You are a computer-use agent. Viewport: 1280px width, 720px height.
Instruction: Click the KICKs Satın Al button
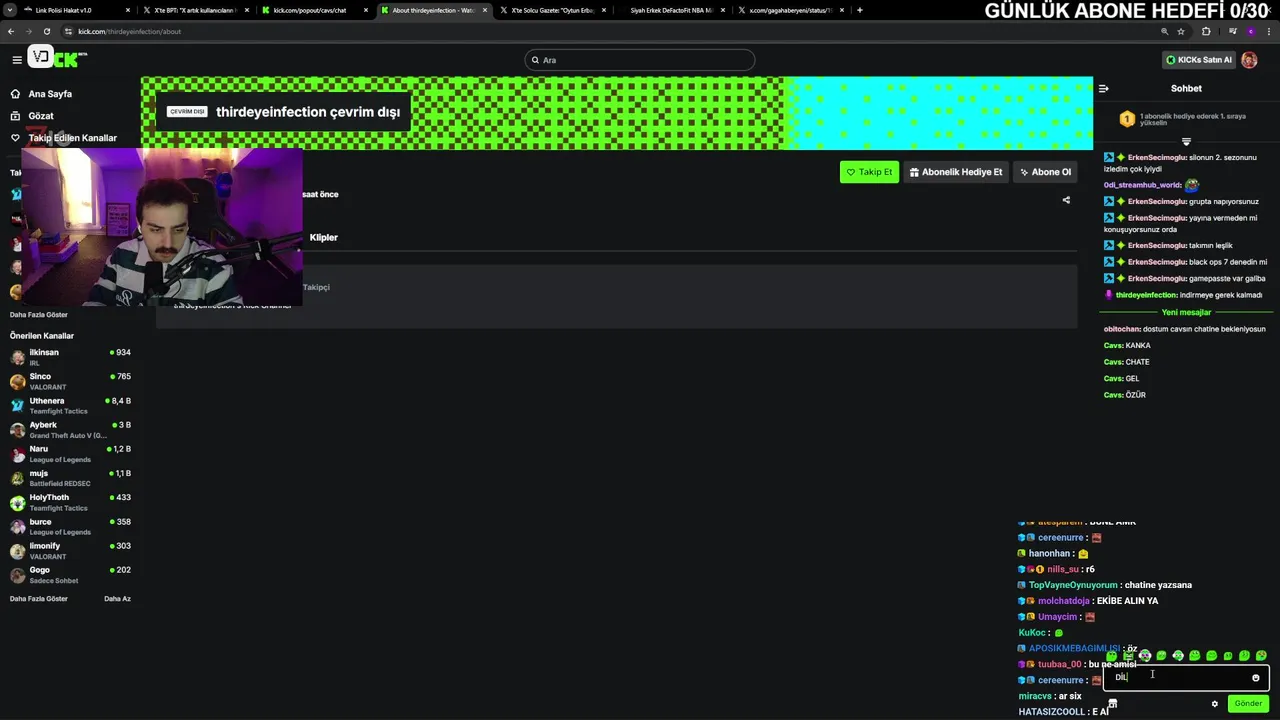1198,60
